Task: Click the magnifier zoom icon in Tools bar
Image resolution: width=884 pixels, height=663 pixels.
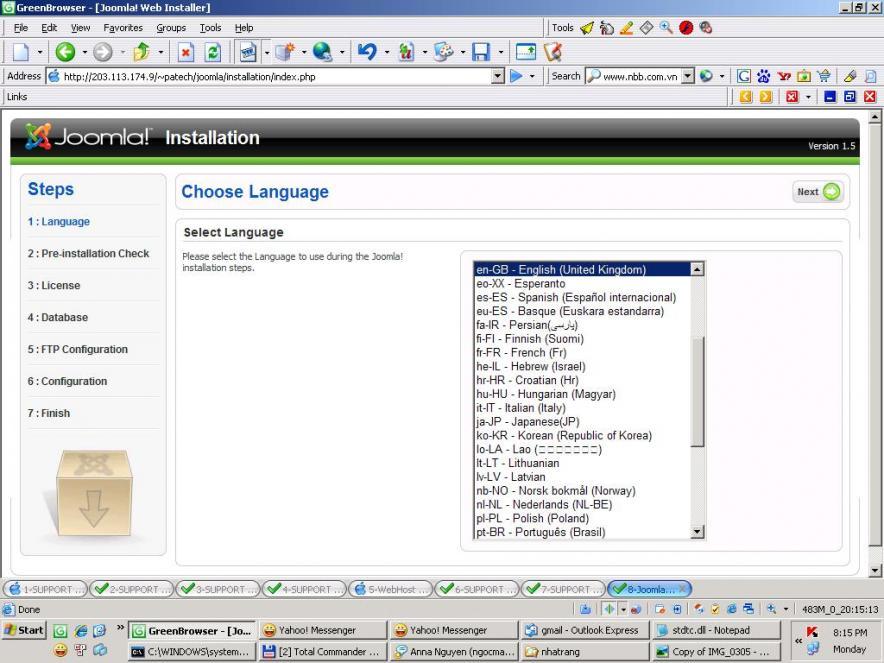Action: [x=666, y=28]
